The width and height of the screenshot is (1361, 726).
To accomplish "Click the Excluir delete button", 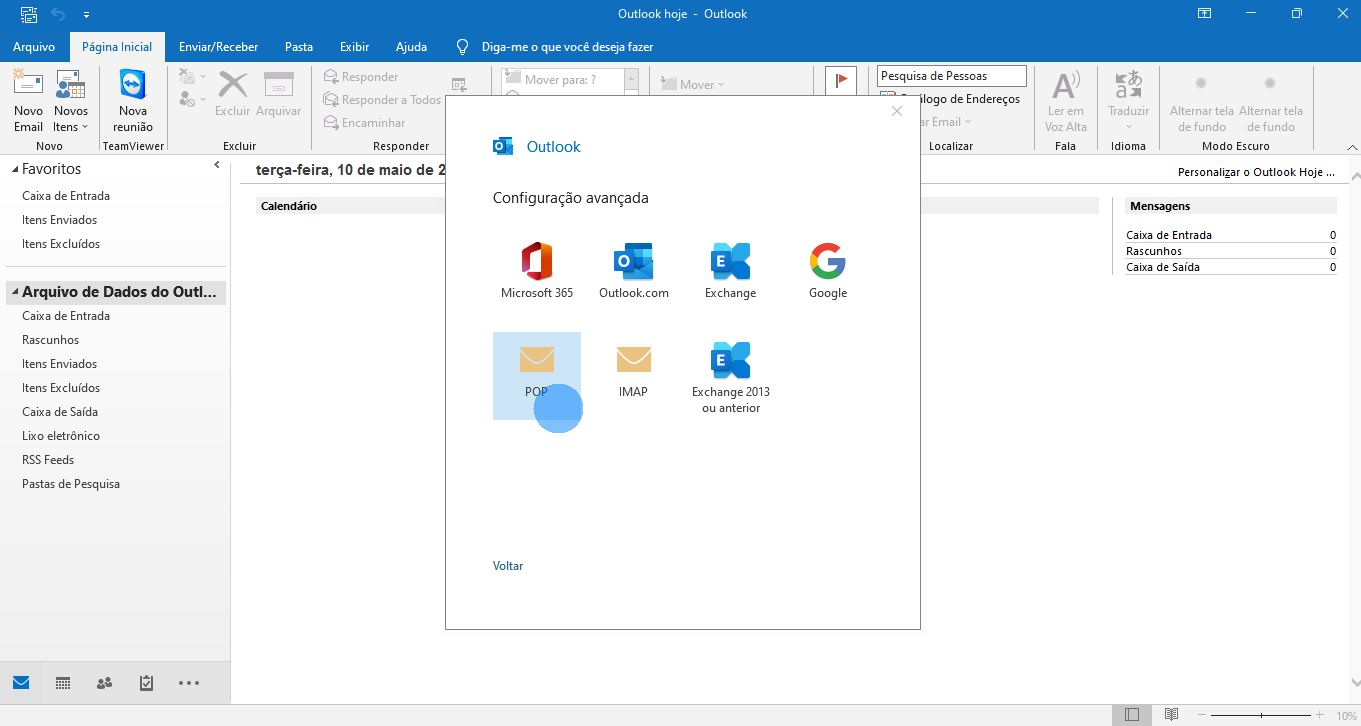I will (233, 95).
